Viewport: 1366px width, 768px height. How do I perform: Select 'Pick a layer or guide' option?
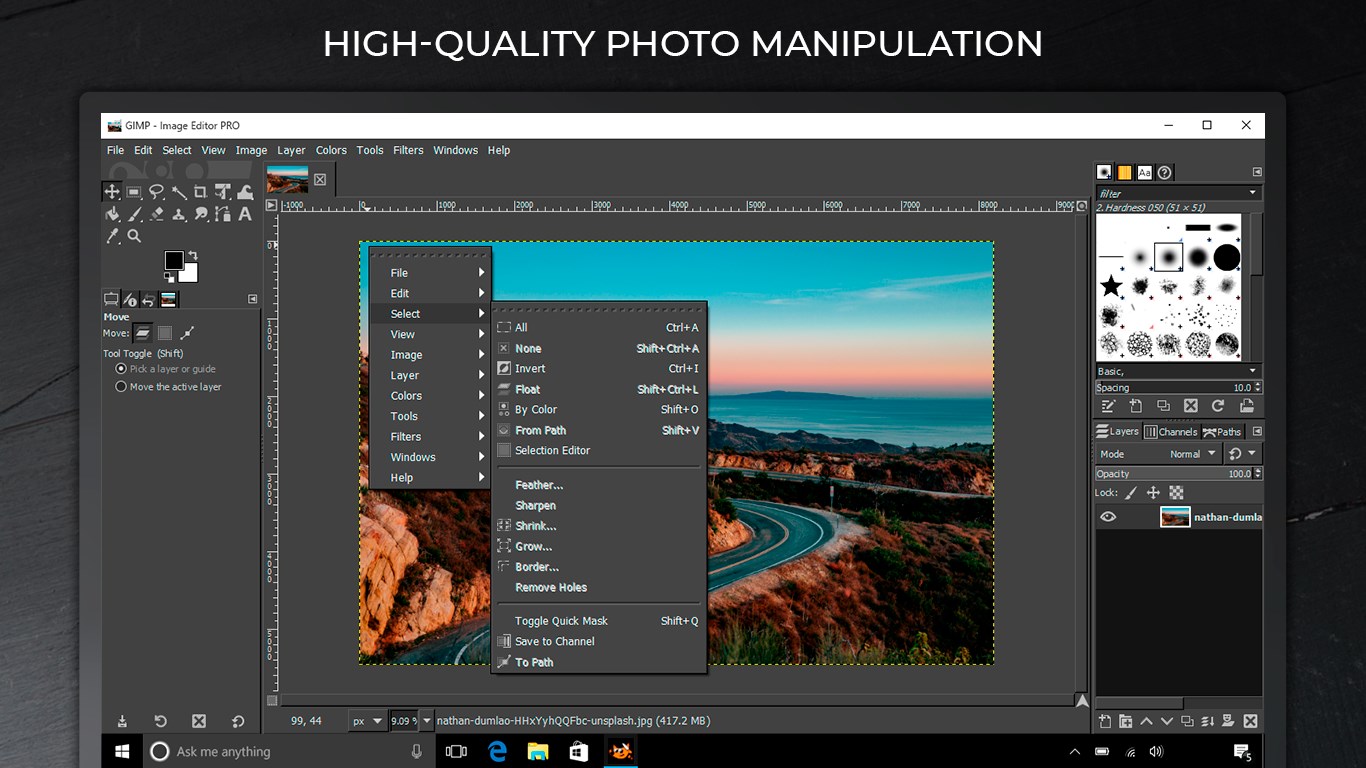[165, 369]
